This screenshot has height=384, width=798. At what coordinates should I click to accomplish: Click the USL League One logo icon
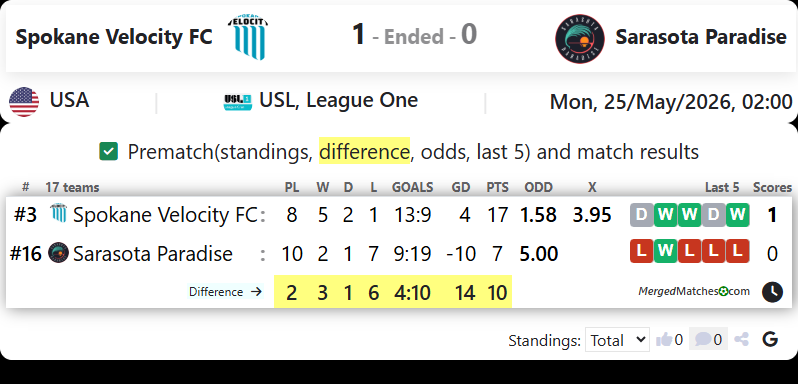pyautogui.click(x=238, y=102)
